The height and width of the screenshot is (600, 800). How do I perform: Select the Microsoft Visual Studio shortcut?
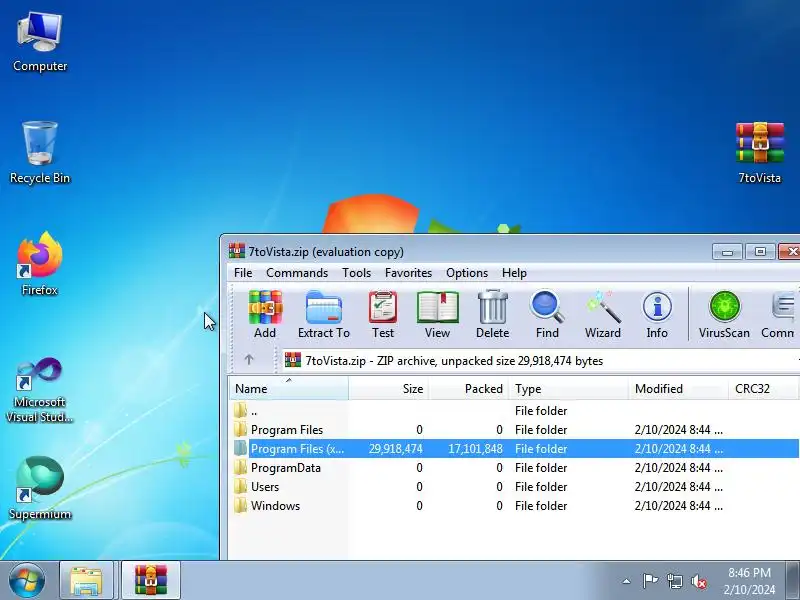click(40, 390)
